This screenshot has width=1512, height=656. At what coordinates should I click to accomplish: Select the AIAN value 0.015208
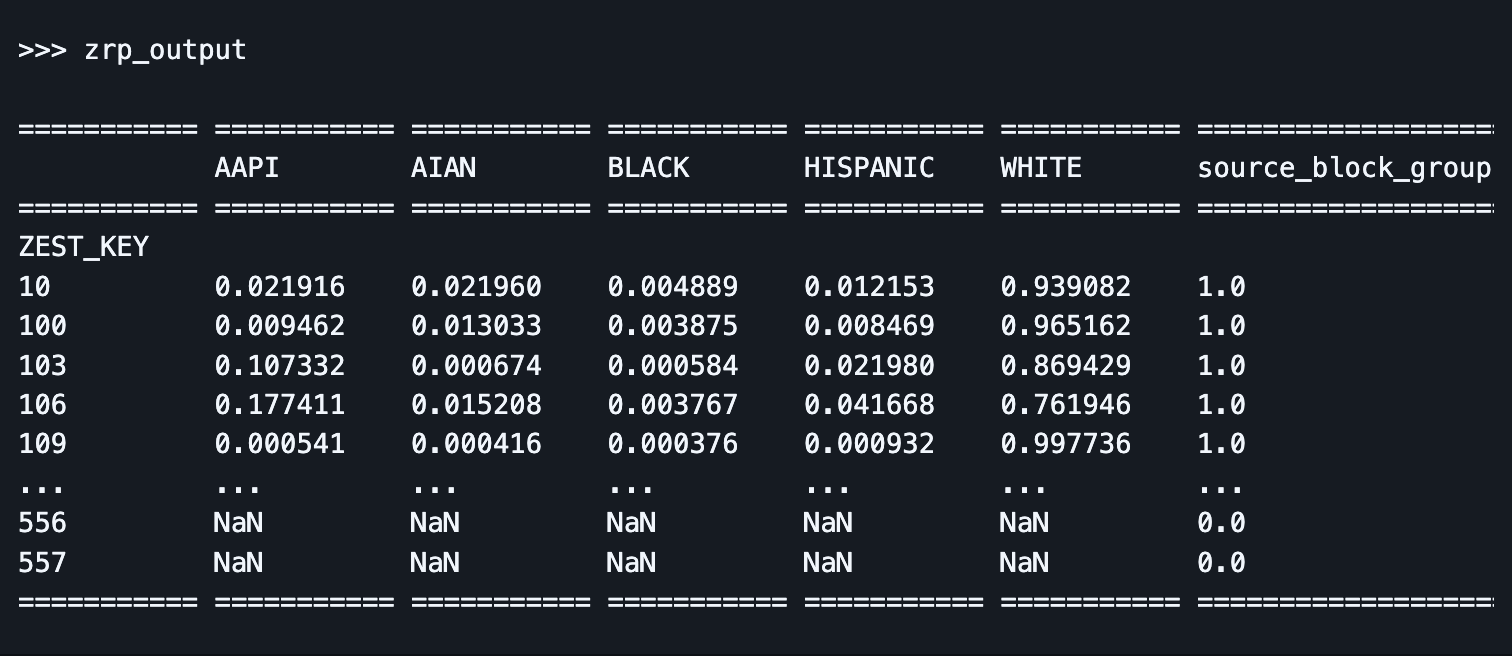click(x=476, y=405)
